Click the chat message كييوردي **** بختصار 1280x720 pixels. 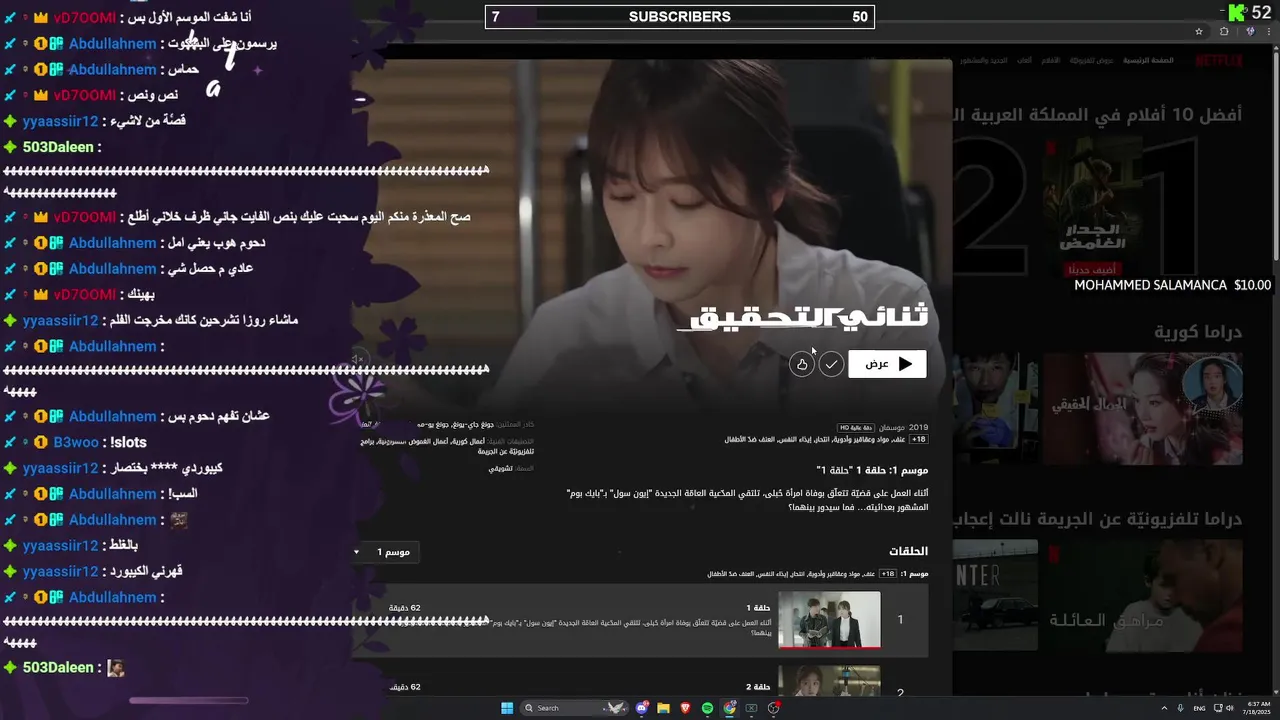pos(165,468)
